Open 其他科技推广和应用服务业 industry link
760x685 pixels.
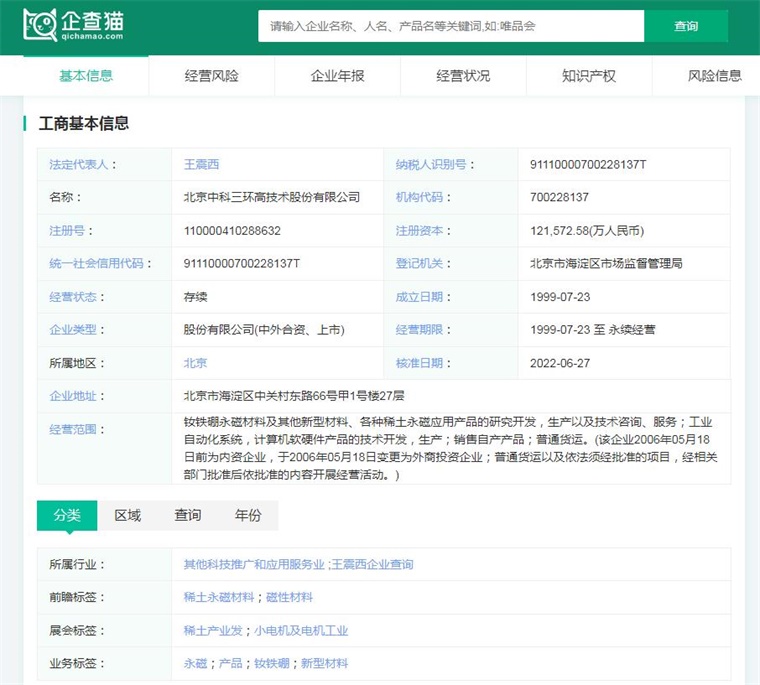(254, 564)
